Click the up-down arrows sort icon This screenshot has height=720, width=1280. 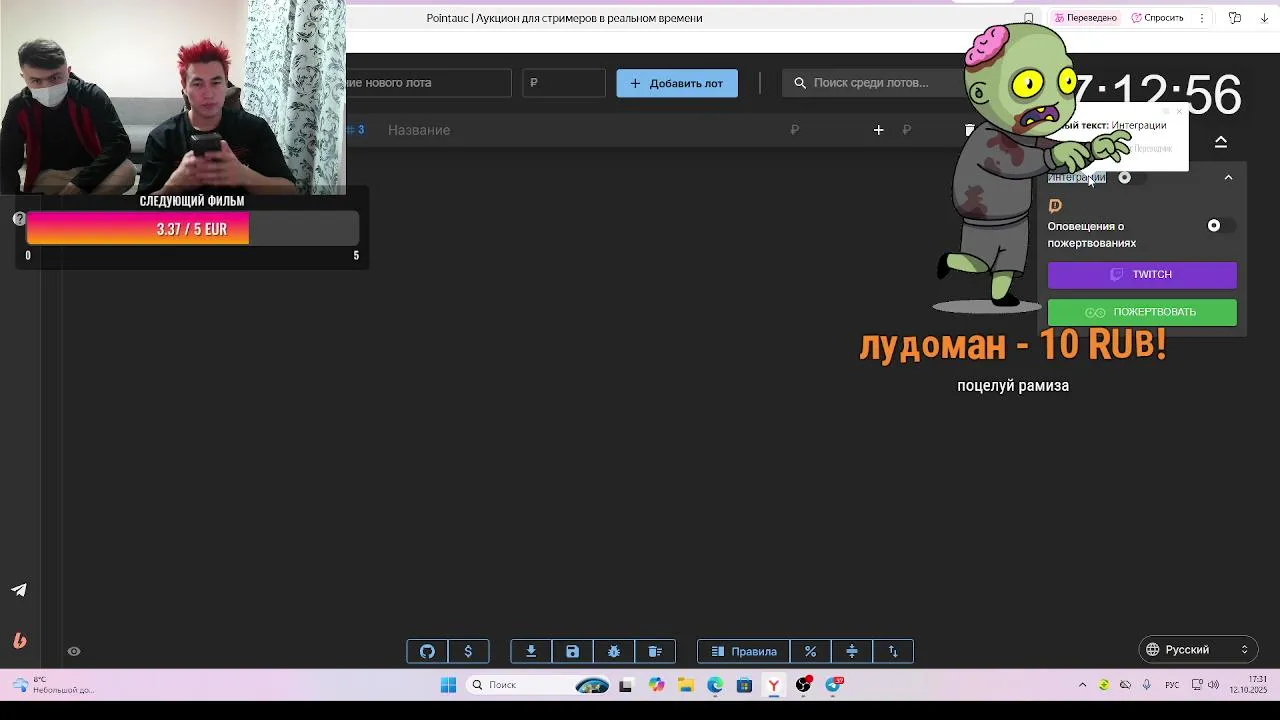click(893, 651)
